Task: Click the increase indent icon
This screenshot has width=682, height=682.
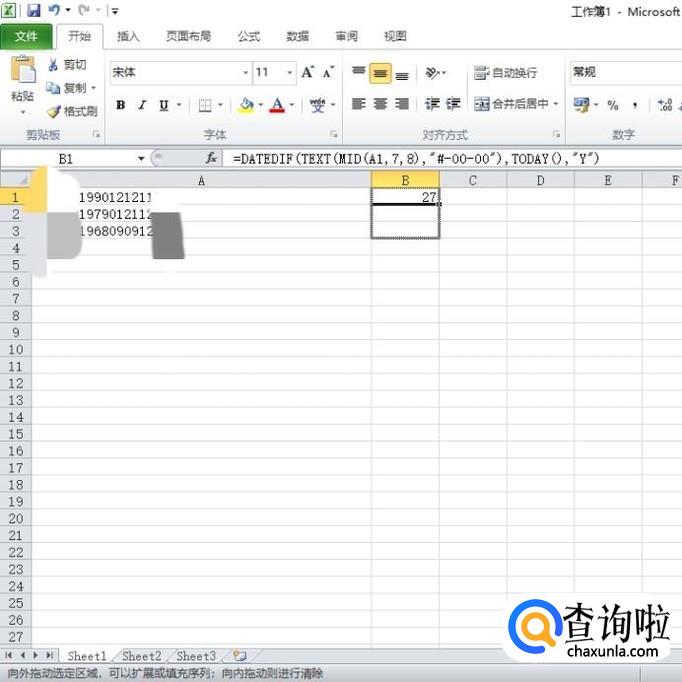Action: 453,104
